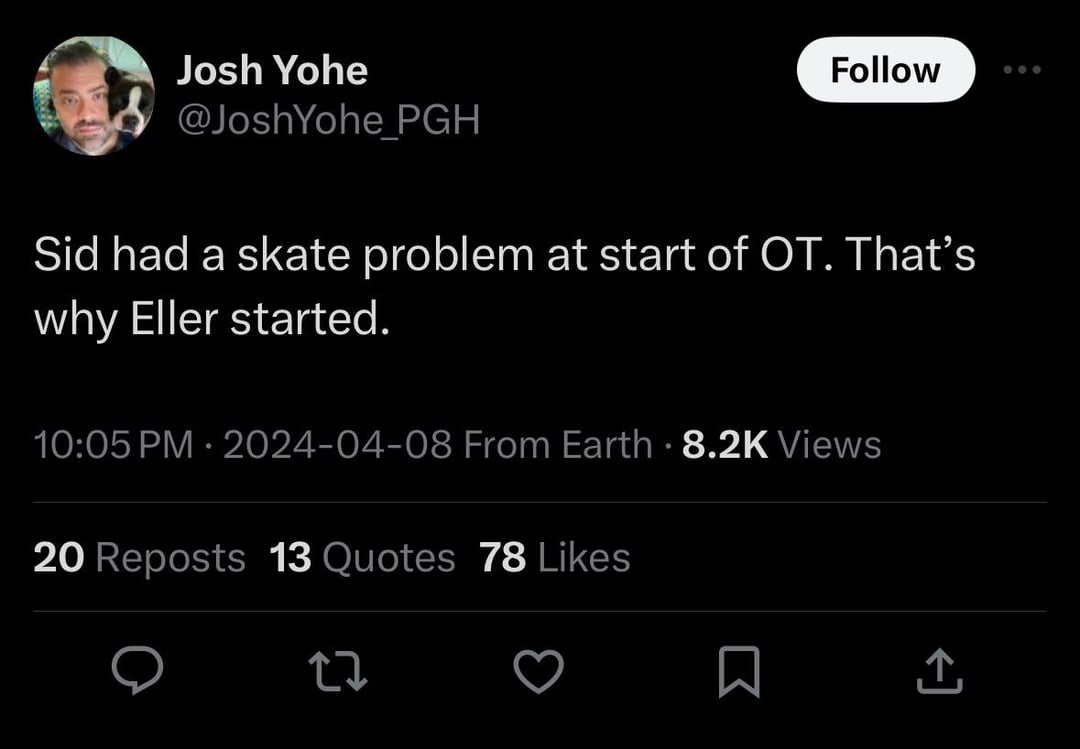Screen dimensions: 1080x749
Task: Click Josh Yohe's profile avatar
Action: pyautogui.click(x=94, y=96)
